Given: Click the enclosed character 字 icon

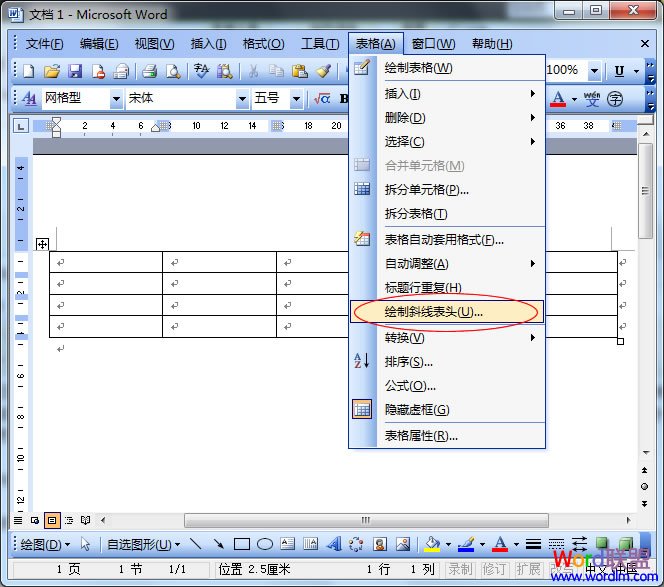Looking at the screenshot, I should [615, 99].
